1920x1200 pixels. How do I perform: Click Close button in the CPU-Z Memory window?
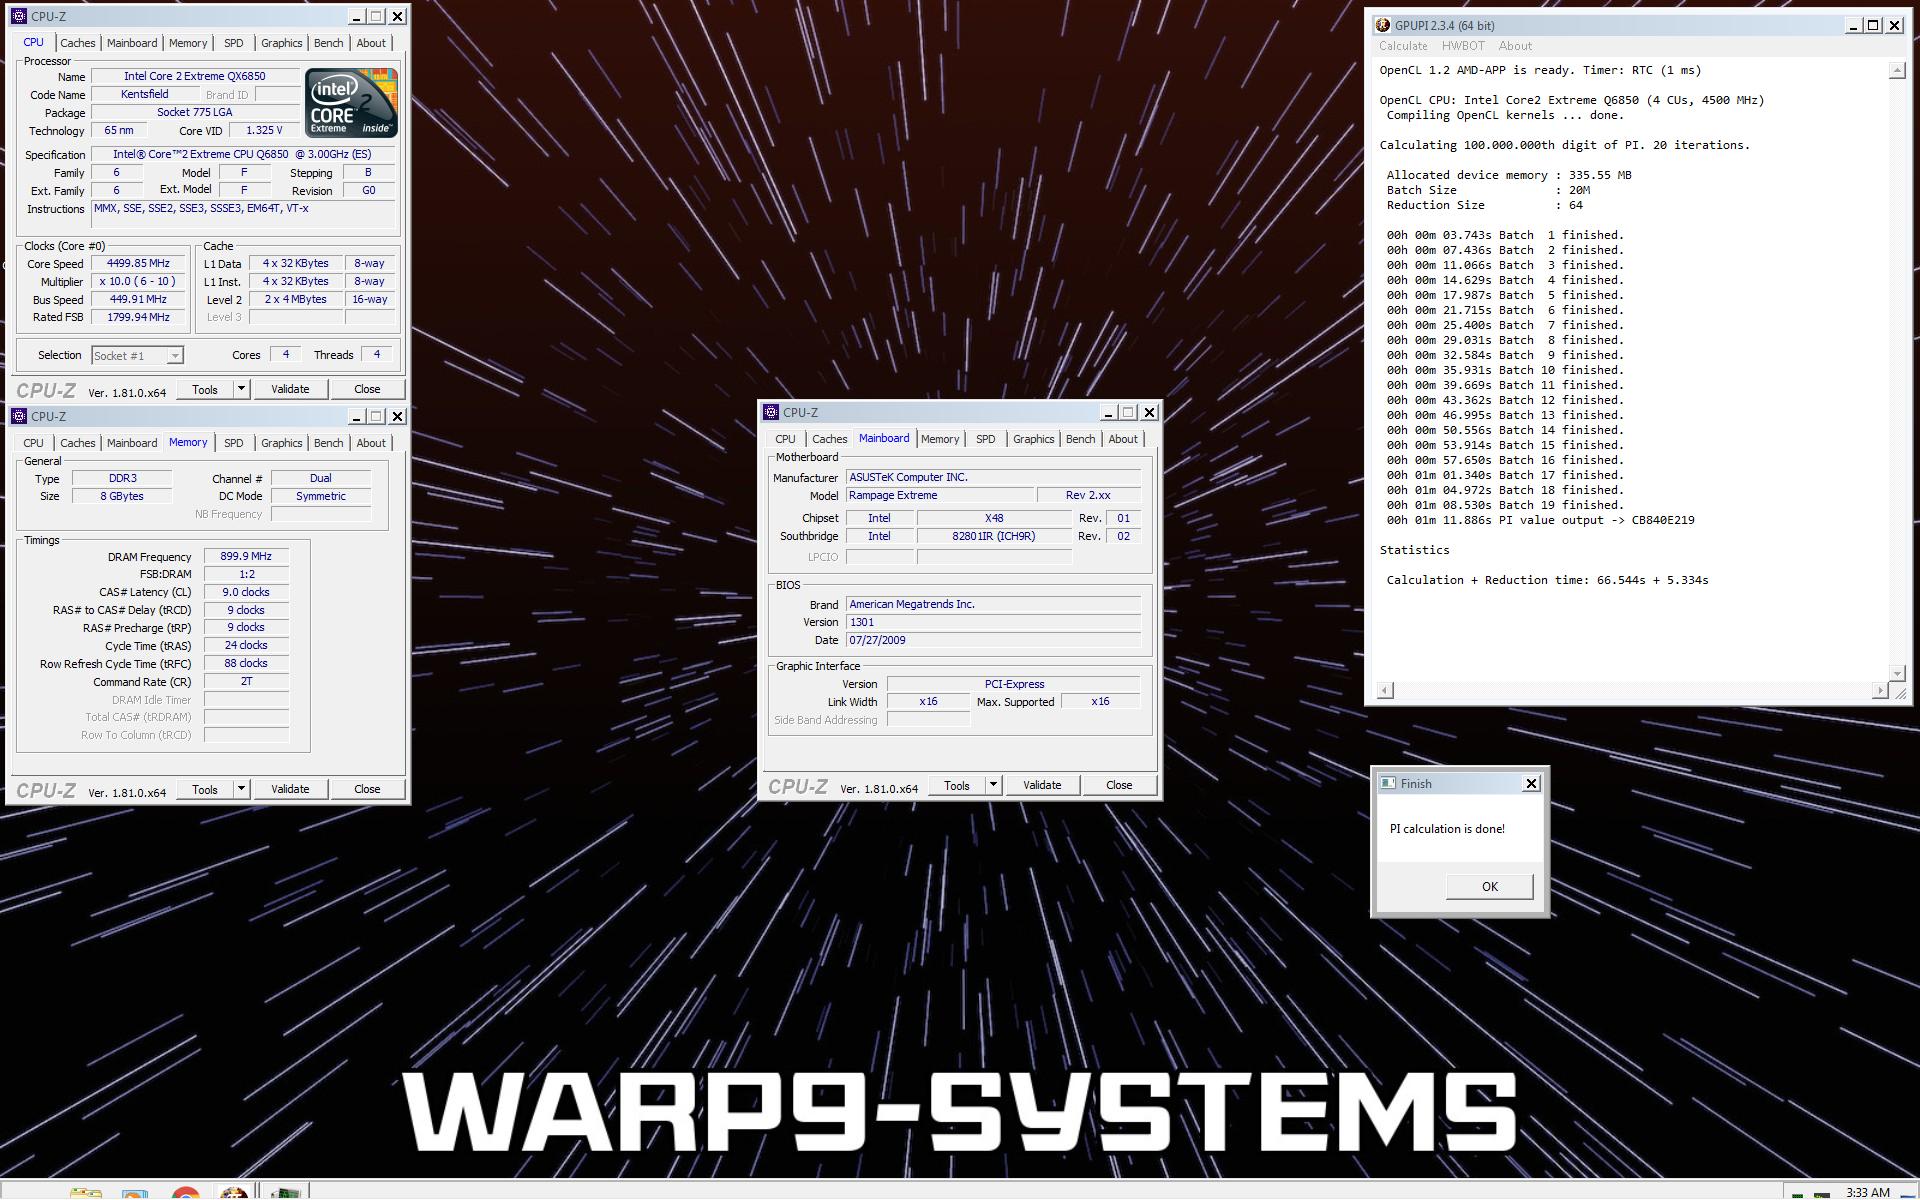point(367,789)
